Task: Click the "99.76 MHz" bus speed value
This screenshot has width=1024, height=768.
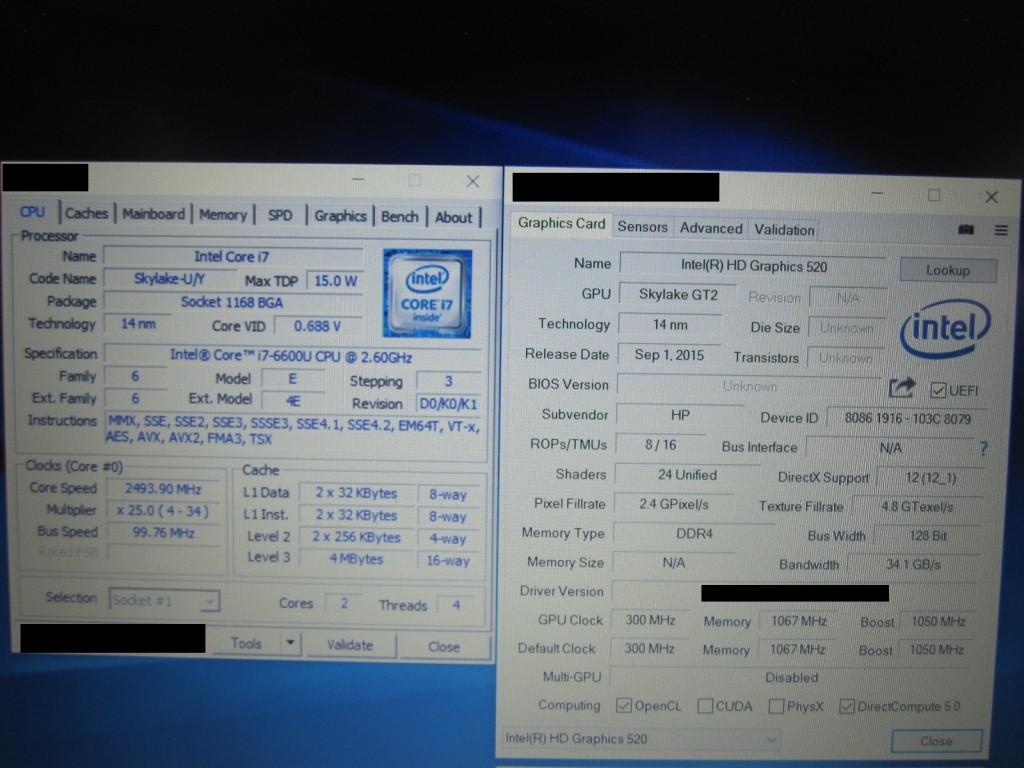Action: [x=163, y=533]
